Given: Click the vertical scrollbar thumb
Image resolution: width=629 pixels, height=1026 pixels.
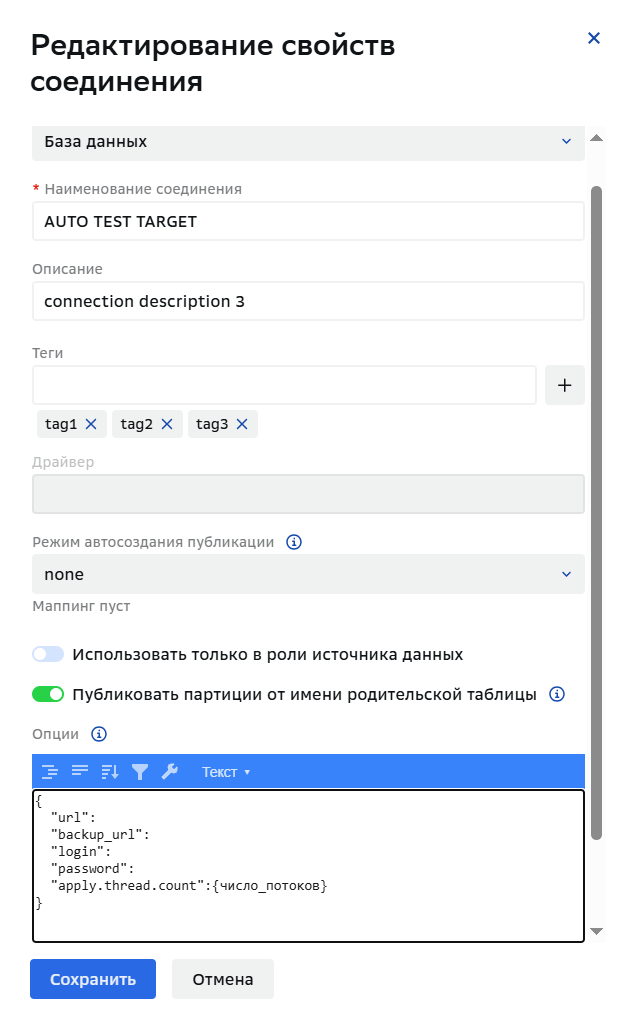Looking at the screenshot, I should point(596,512).
